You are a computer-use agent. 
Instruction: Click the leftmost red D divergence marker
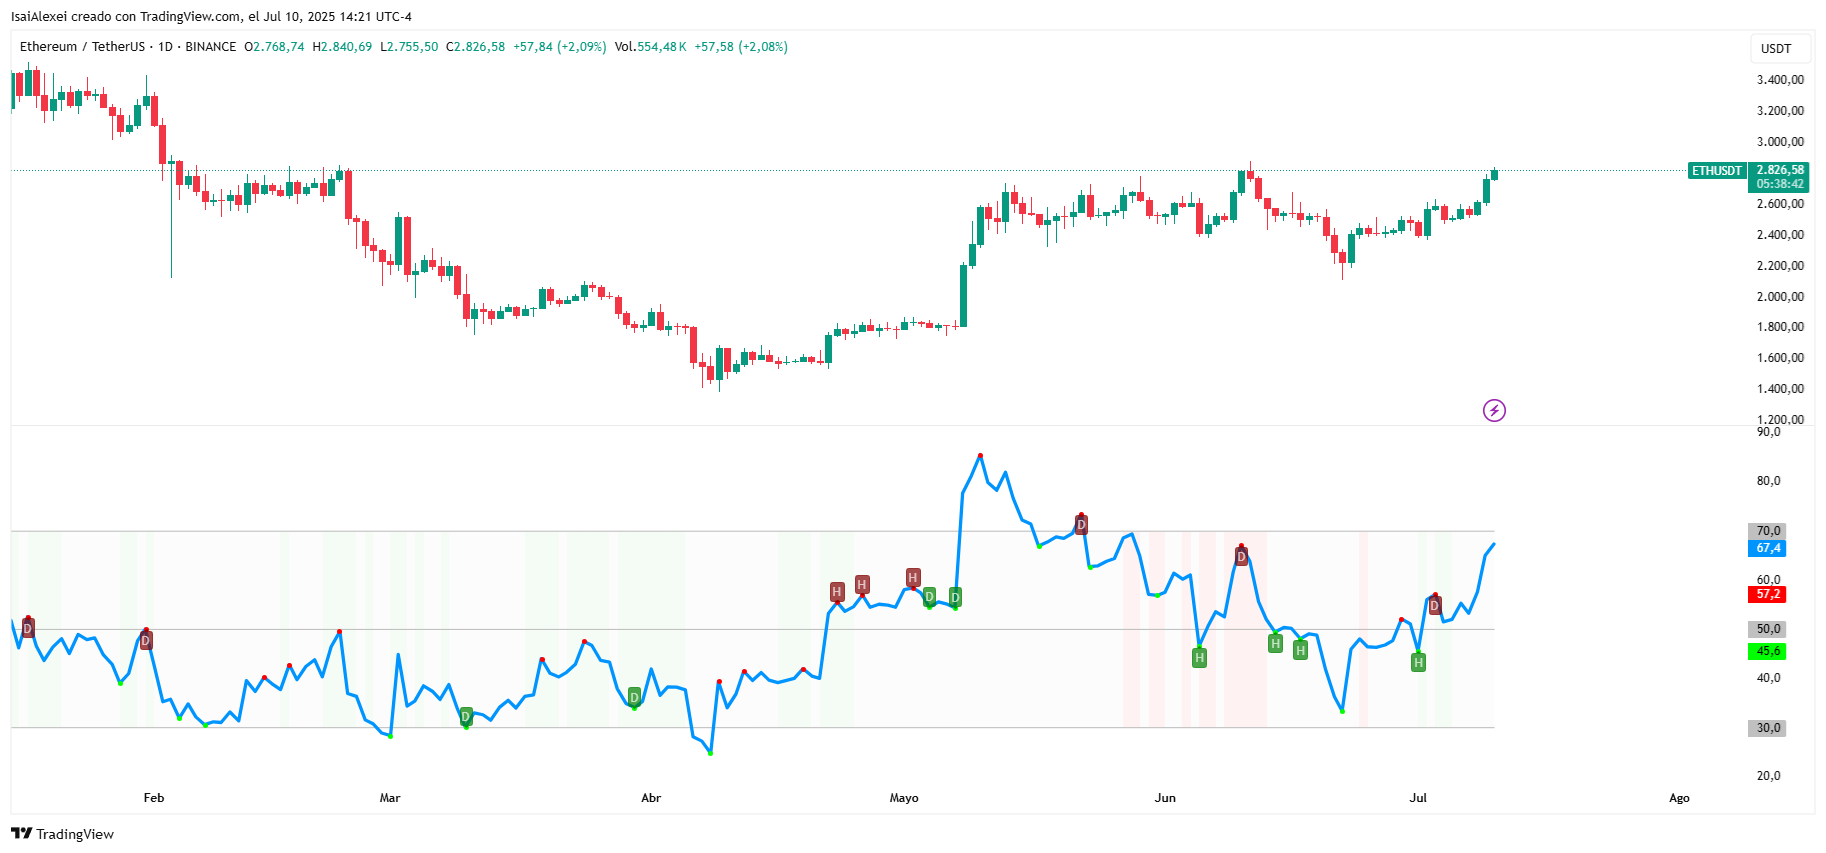click(28, 628)
